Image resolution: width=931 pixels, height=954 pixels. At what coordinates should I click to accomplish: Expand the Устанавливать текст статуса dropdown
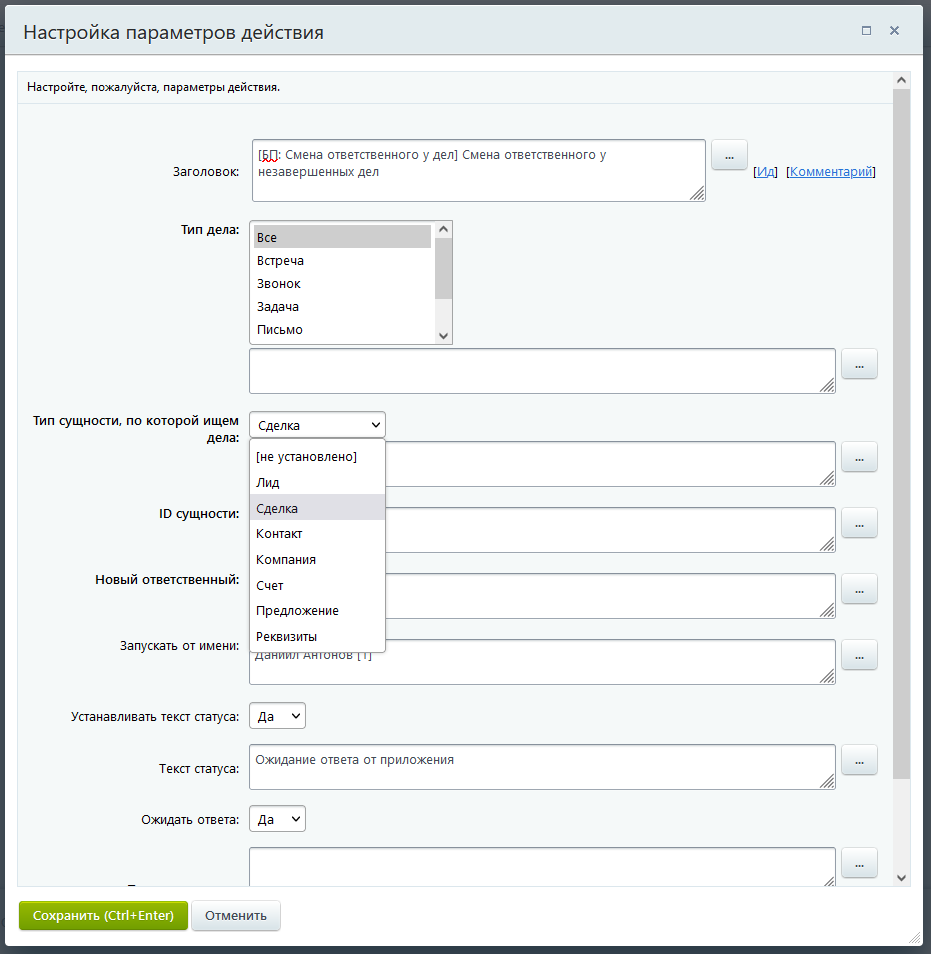pyautogui.click(x=277, y=716)
